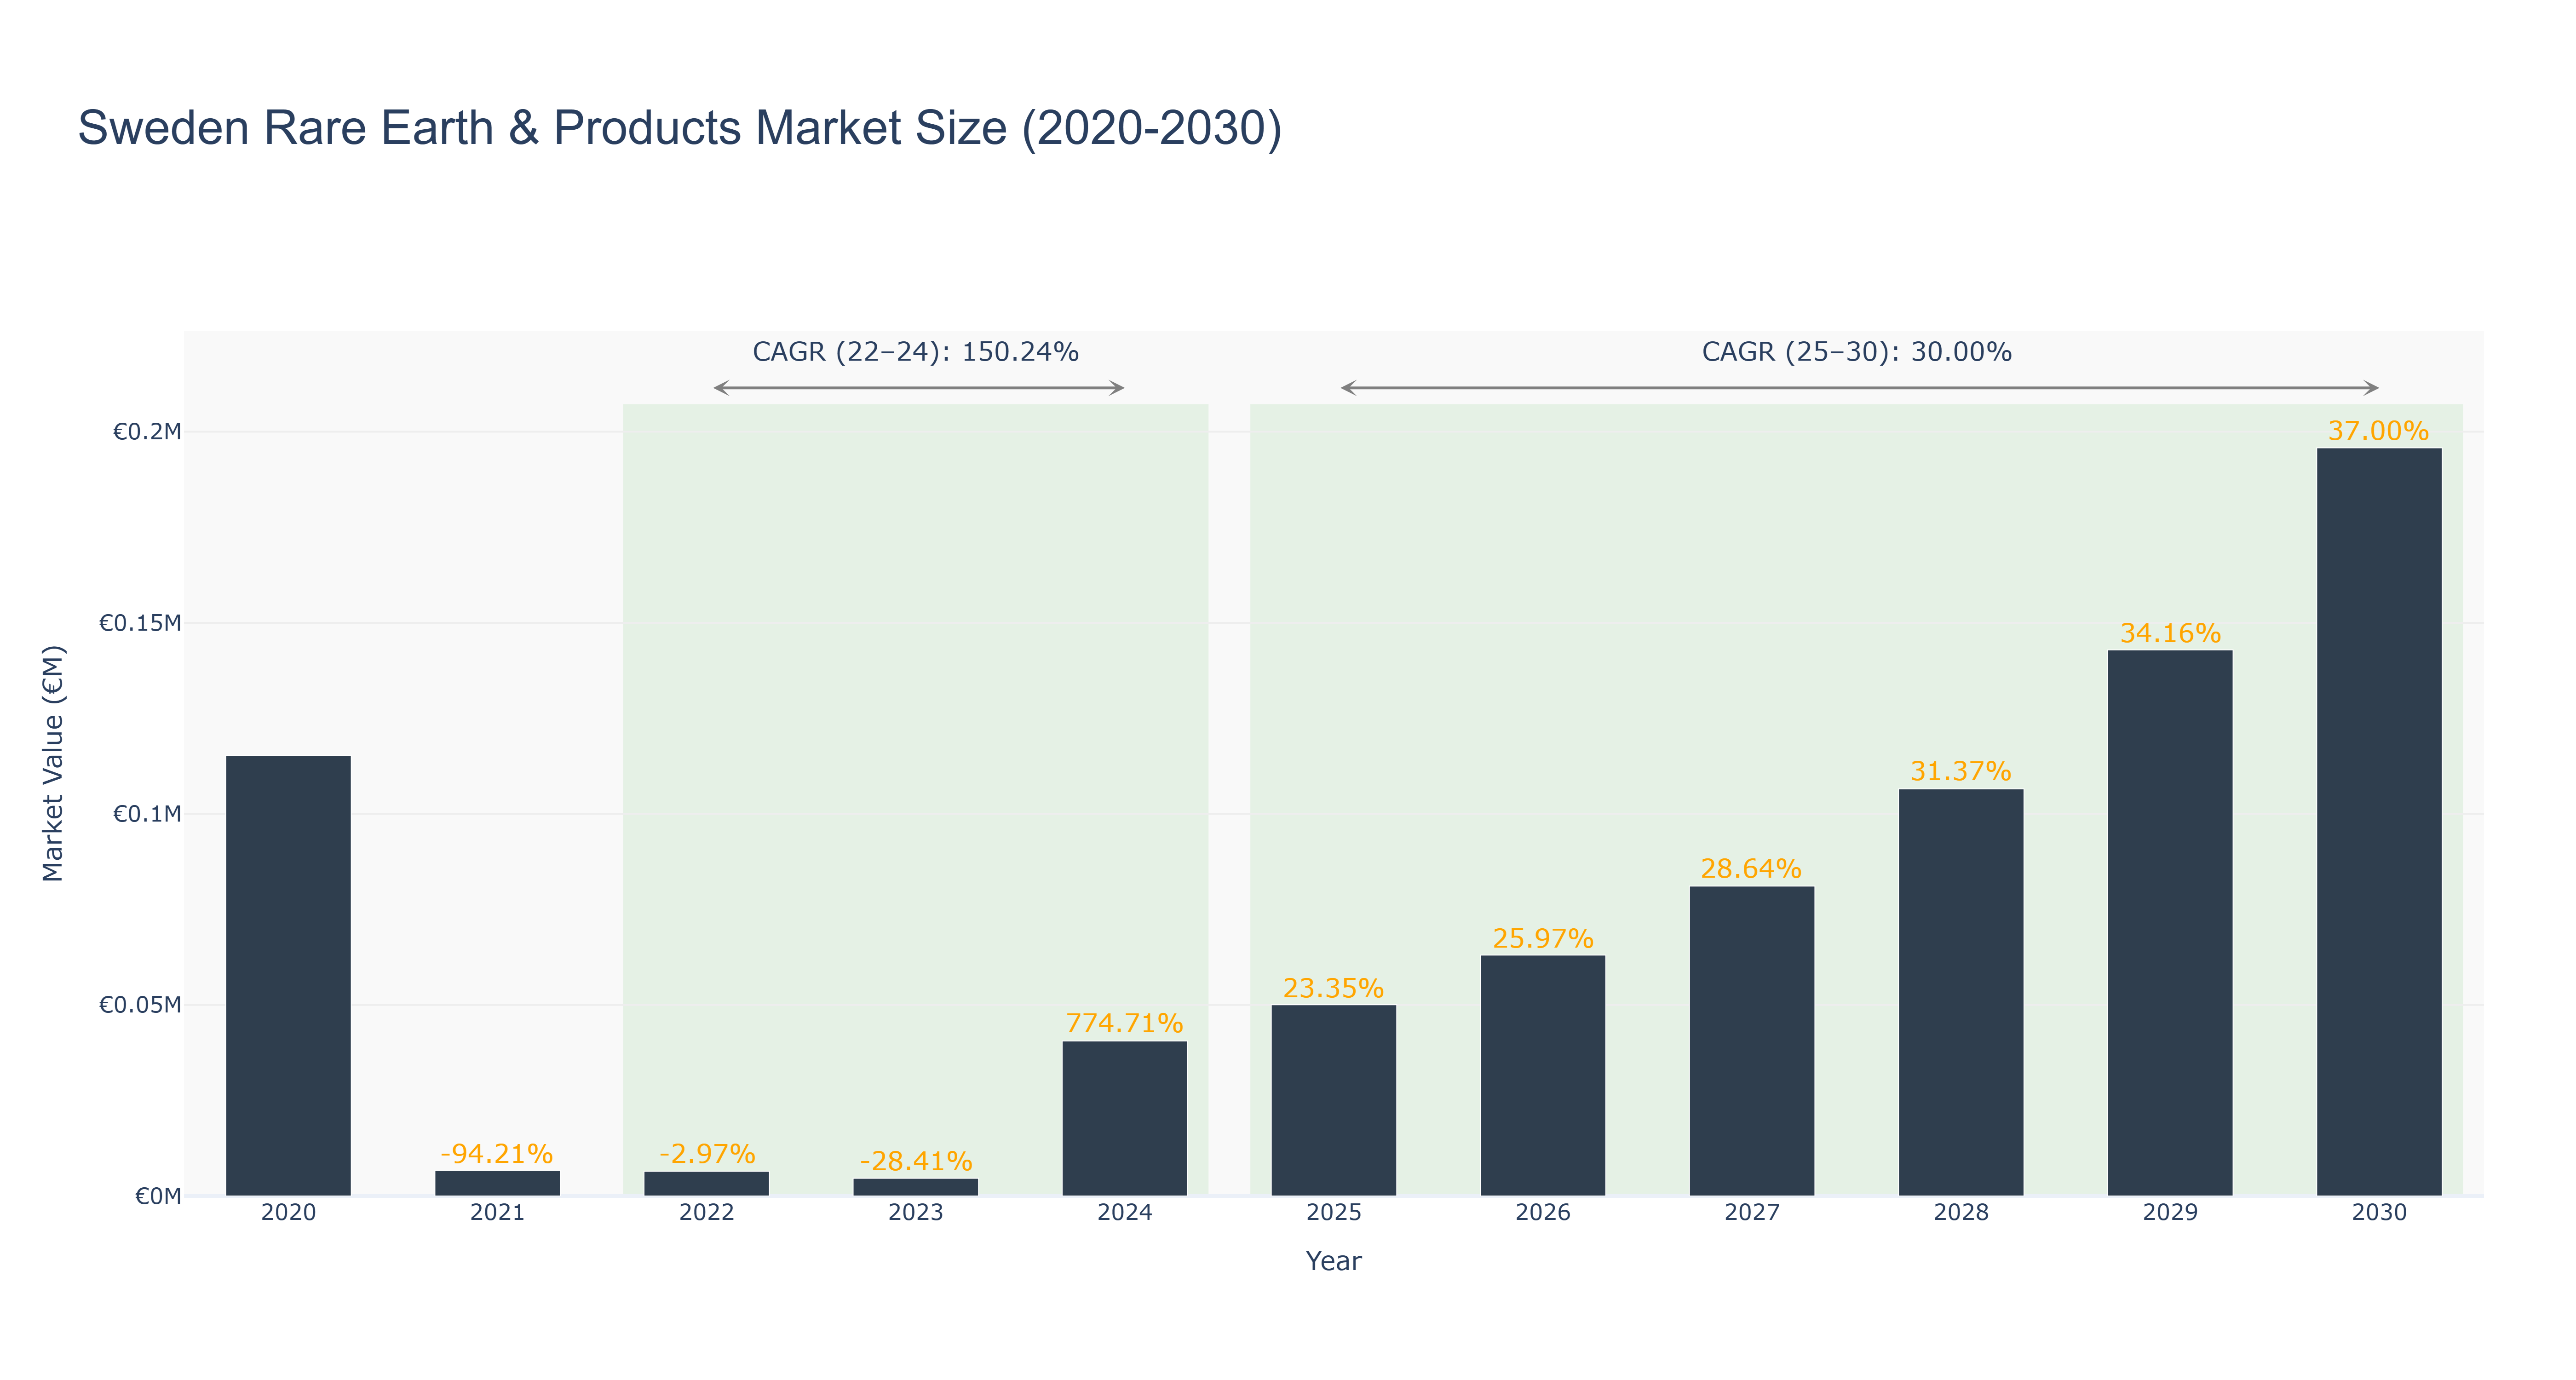Click the €0.05M y-axis tick label
The height and width of the screenshot is (1380, 2576).
point(140,1005)
